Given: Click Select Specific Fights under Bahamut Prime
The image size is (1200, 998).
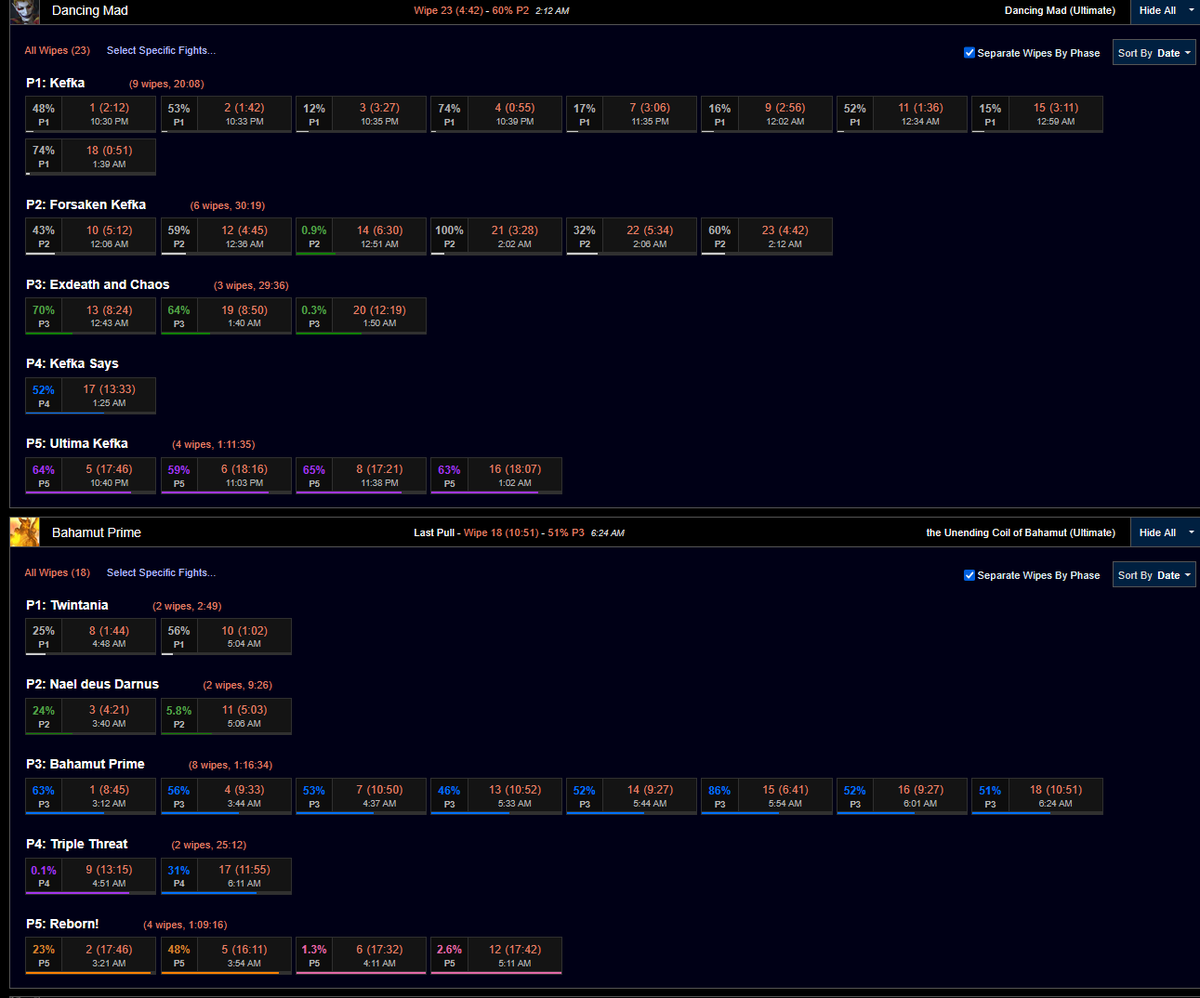Looking at the screenshot, I should click(x=161, y=573).
